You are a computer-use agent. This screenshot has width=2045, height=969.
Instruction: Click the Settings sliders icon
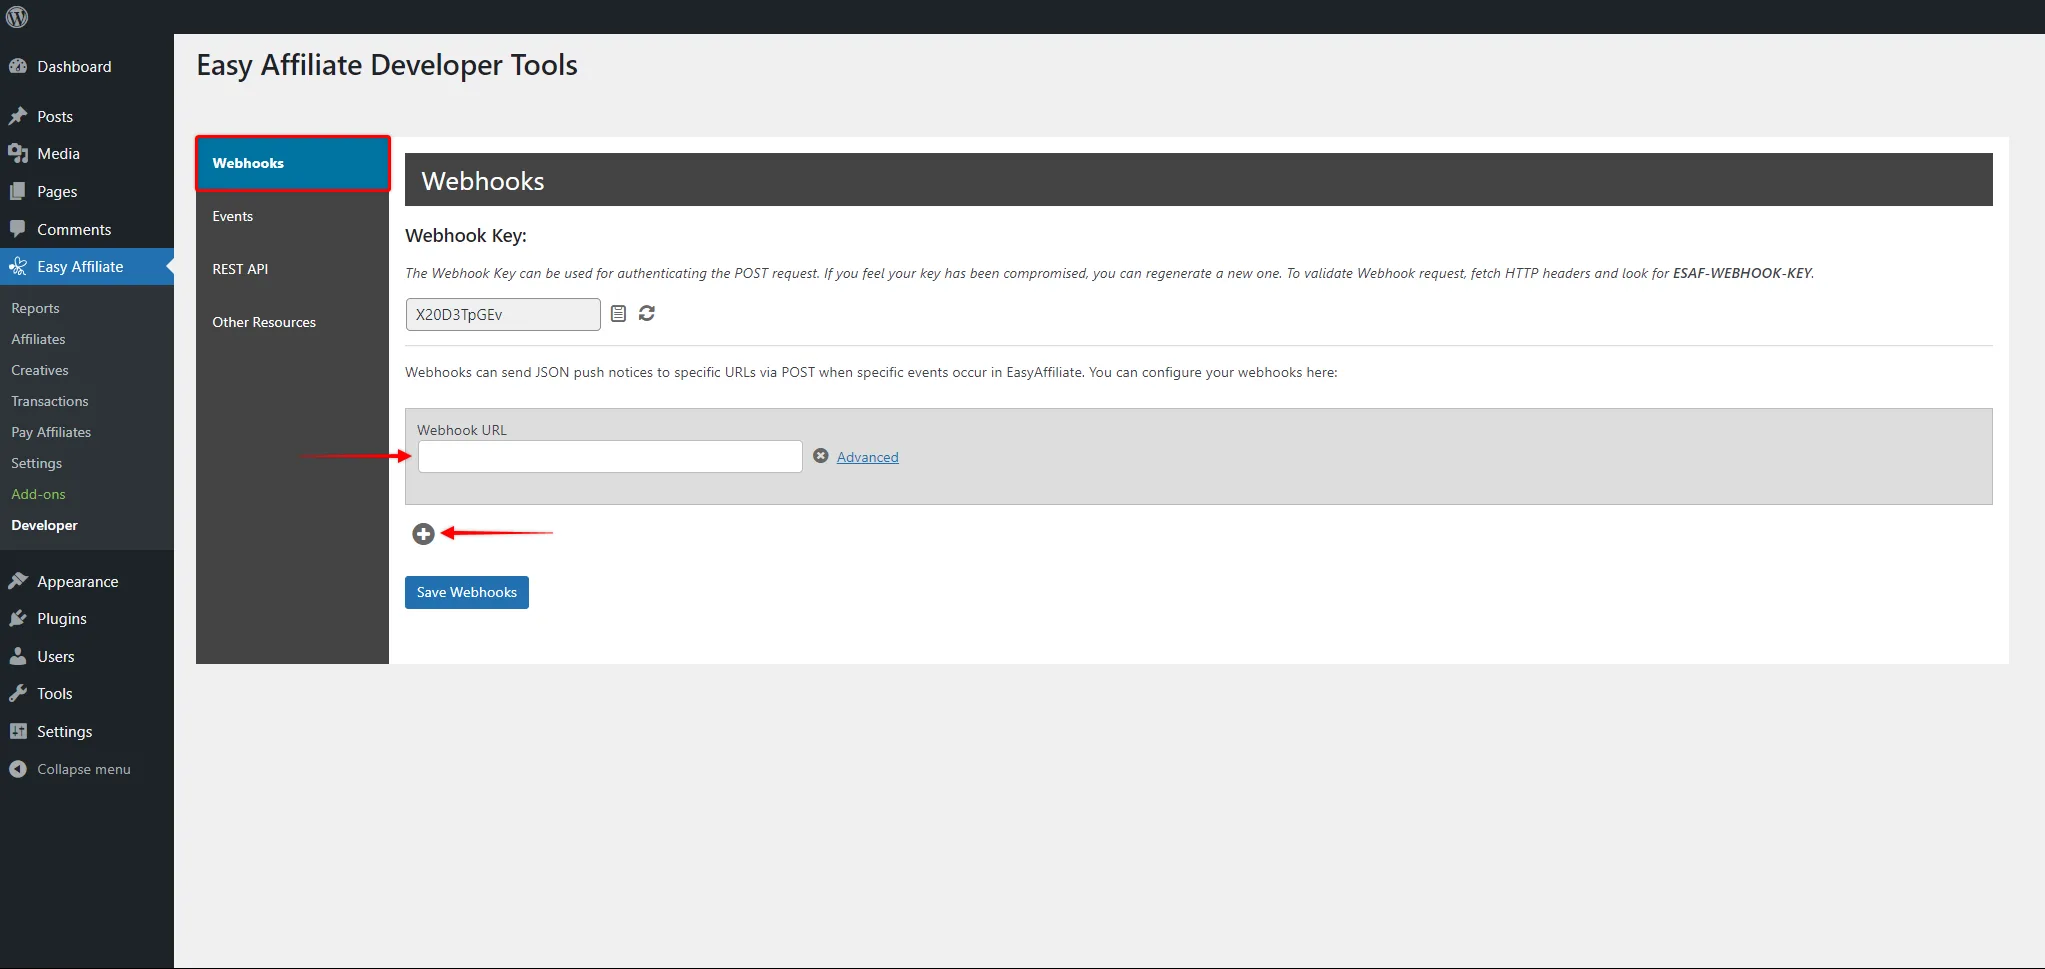coord(18,731)
